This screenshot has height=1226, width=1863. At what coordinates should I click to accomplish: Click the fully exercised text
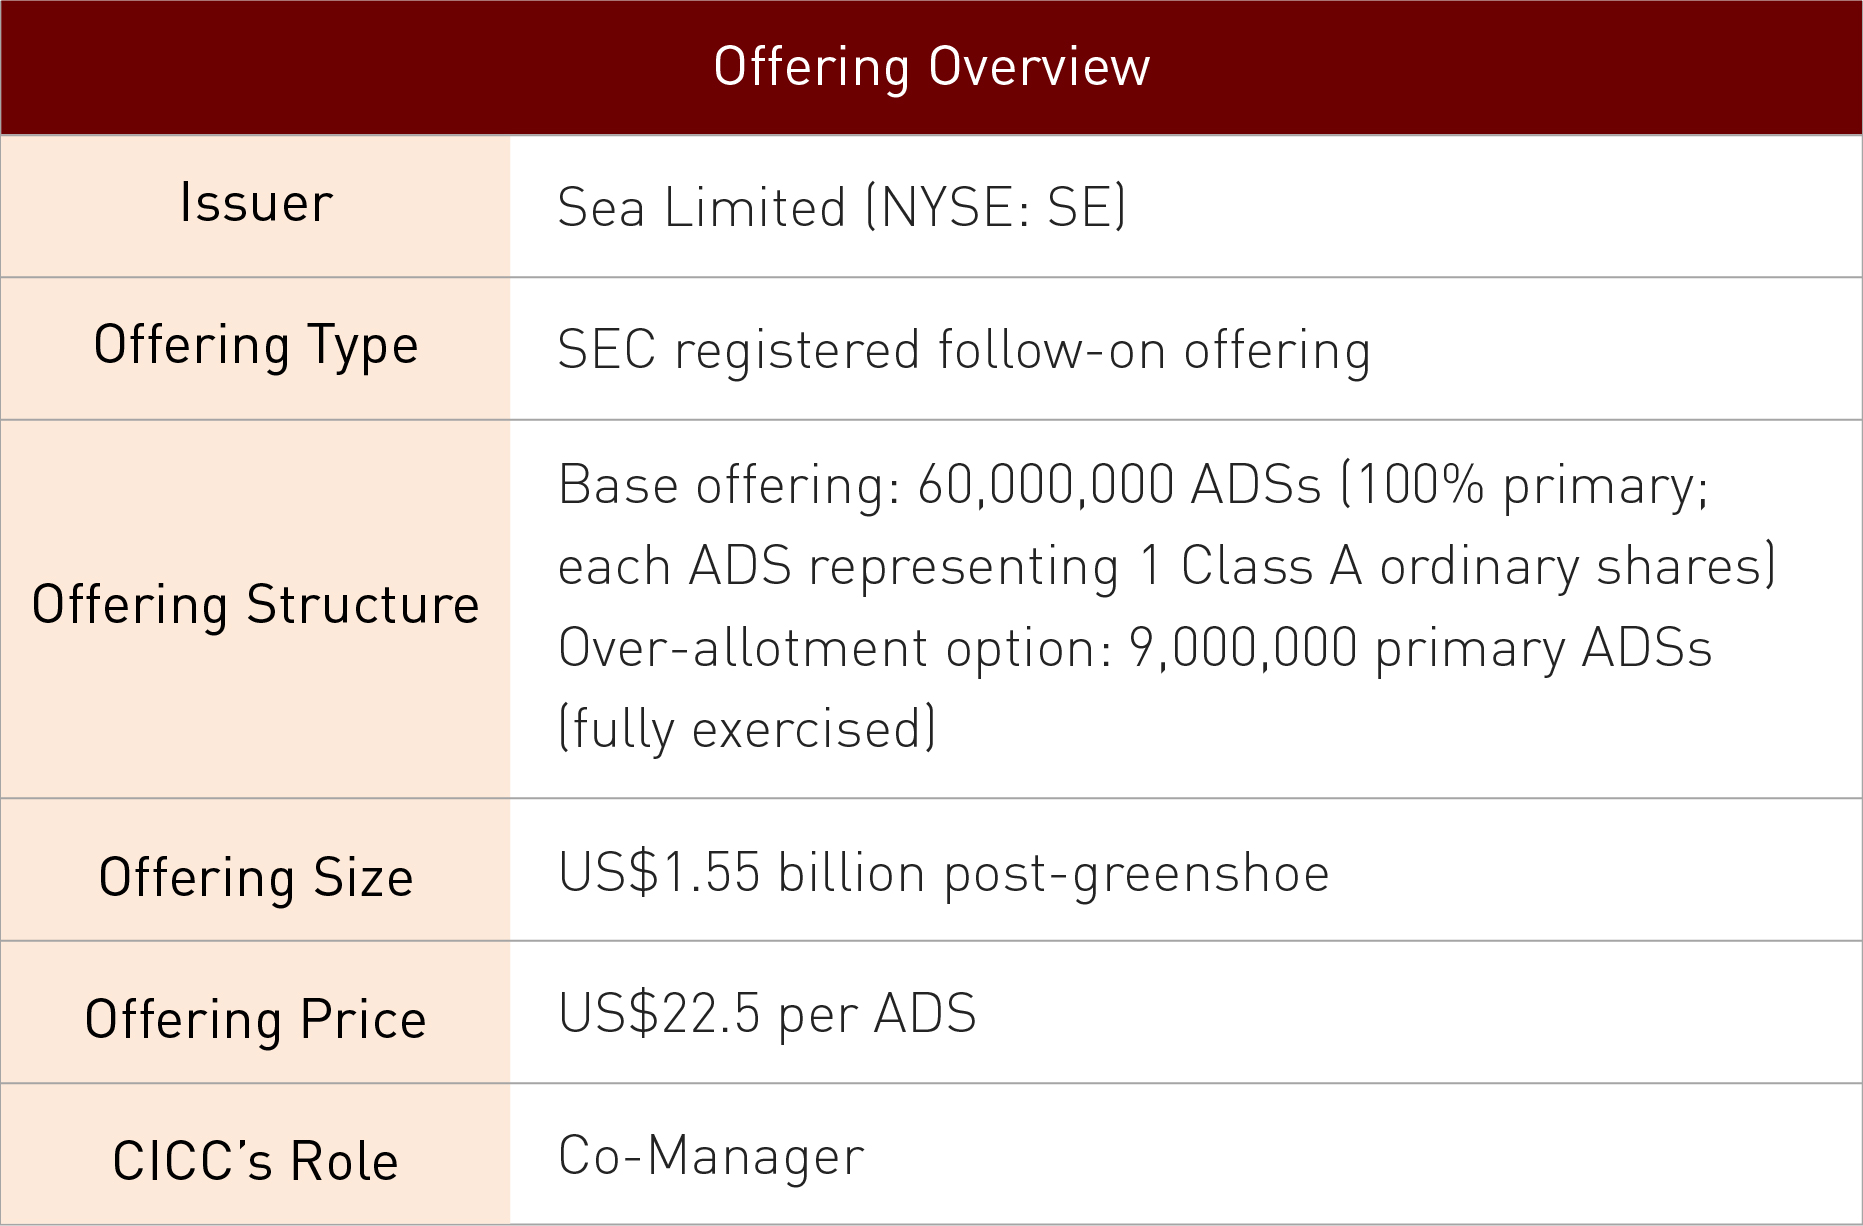click(x=747, y=729)
